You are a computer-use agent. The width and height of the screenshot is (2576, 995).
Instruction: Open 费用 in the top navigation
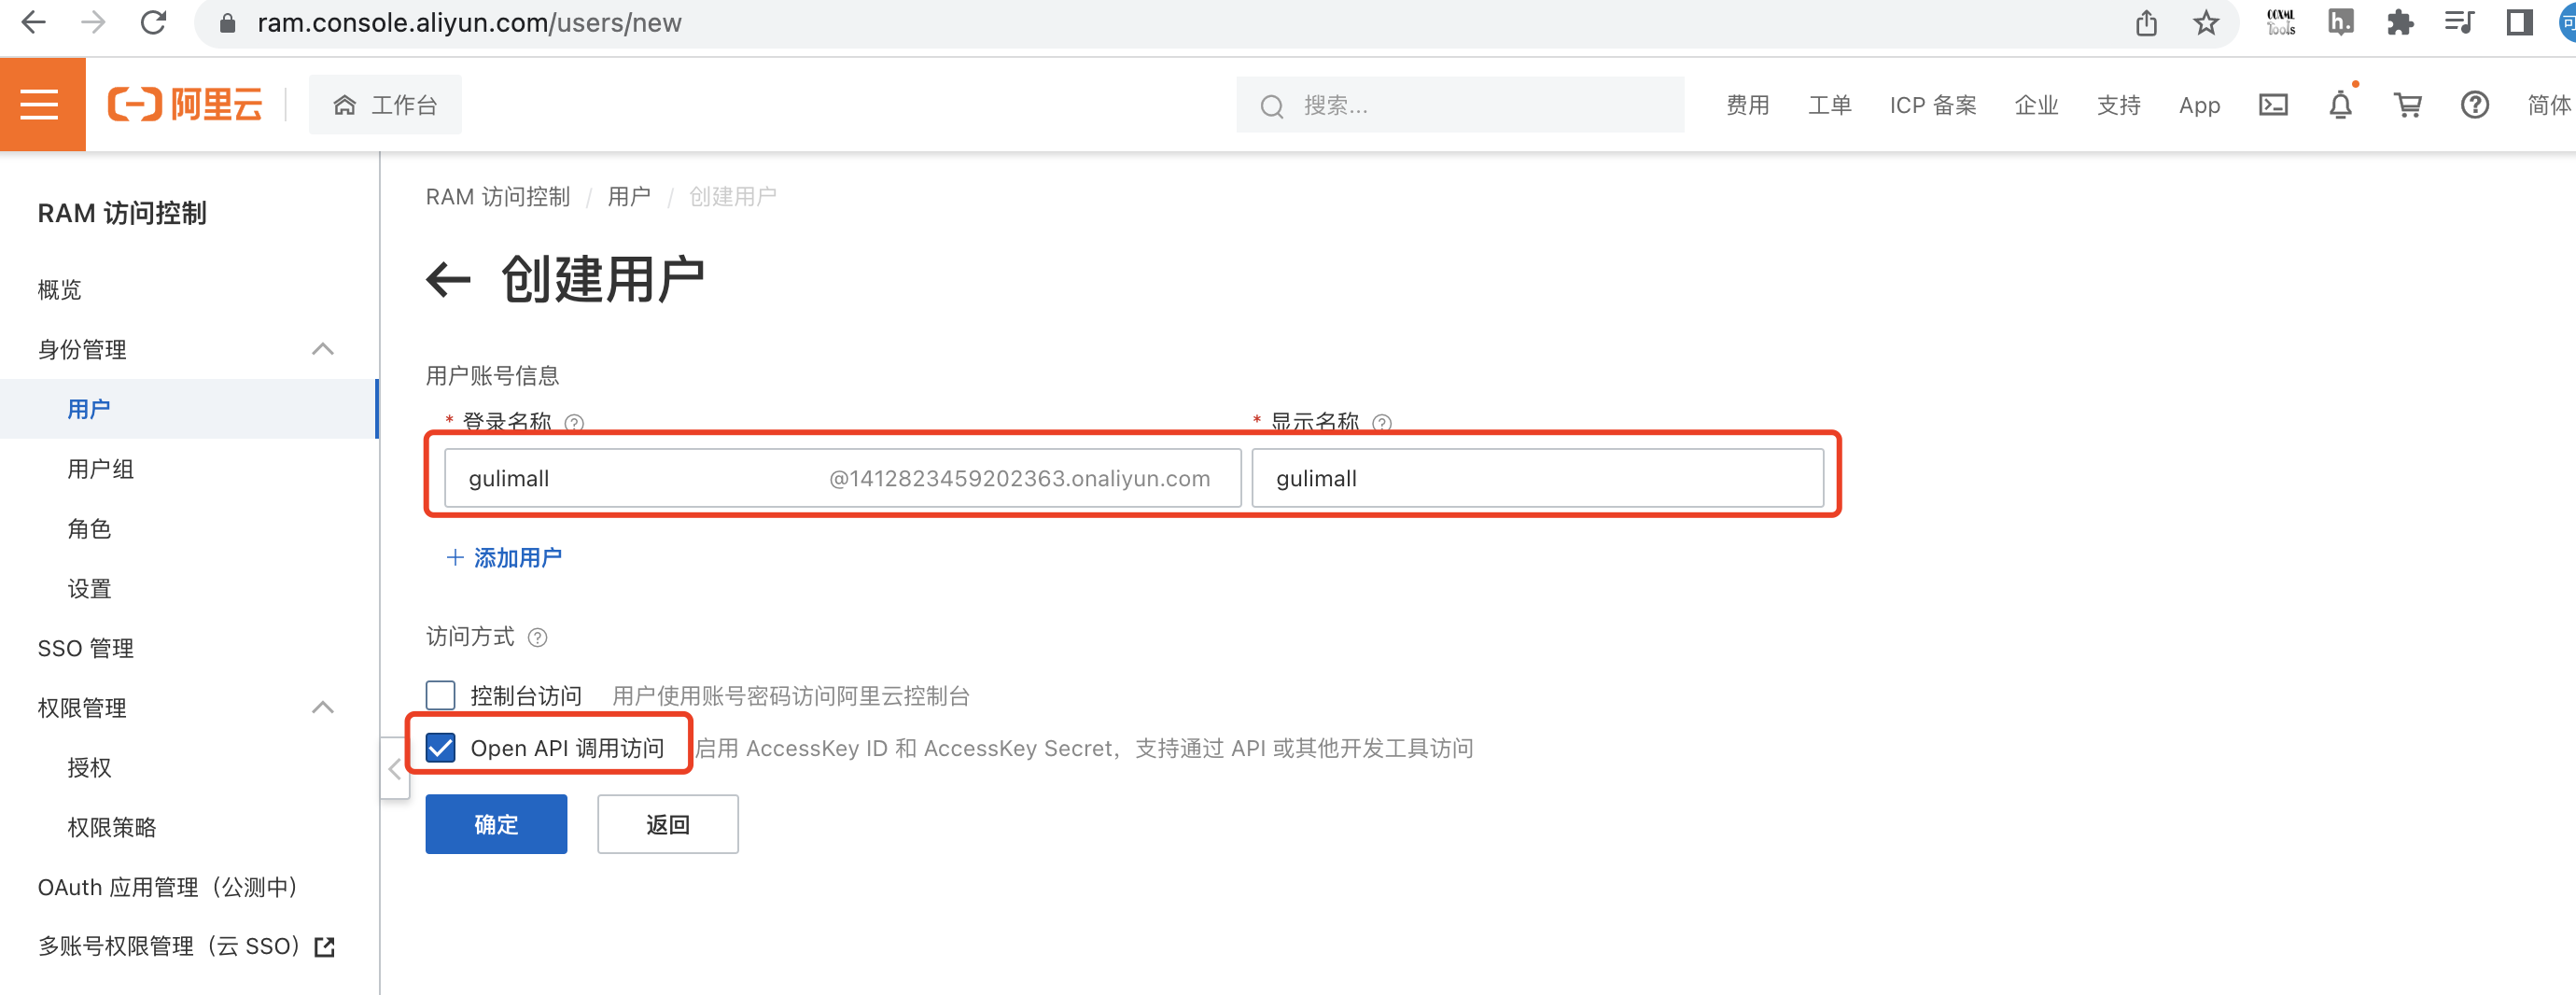click(1747, 105)
